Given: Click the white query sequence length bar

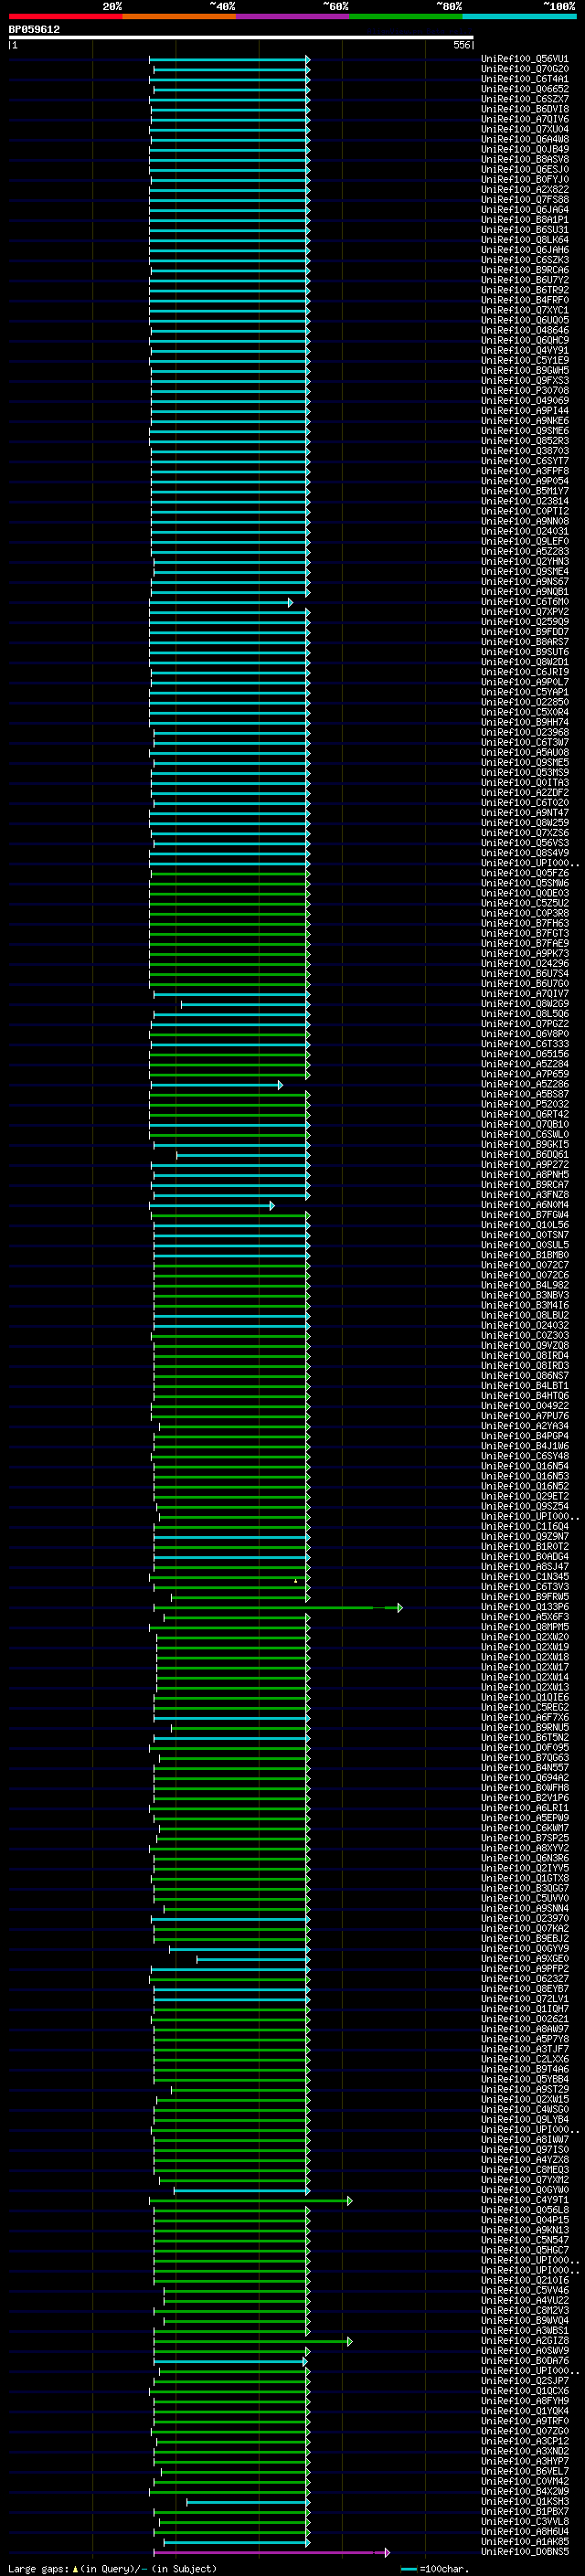Looking at the screenshot, I should tap(241, 38).
